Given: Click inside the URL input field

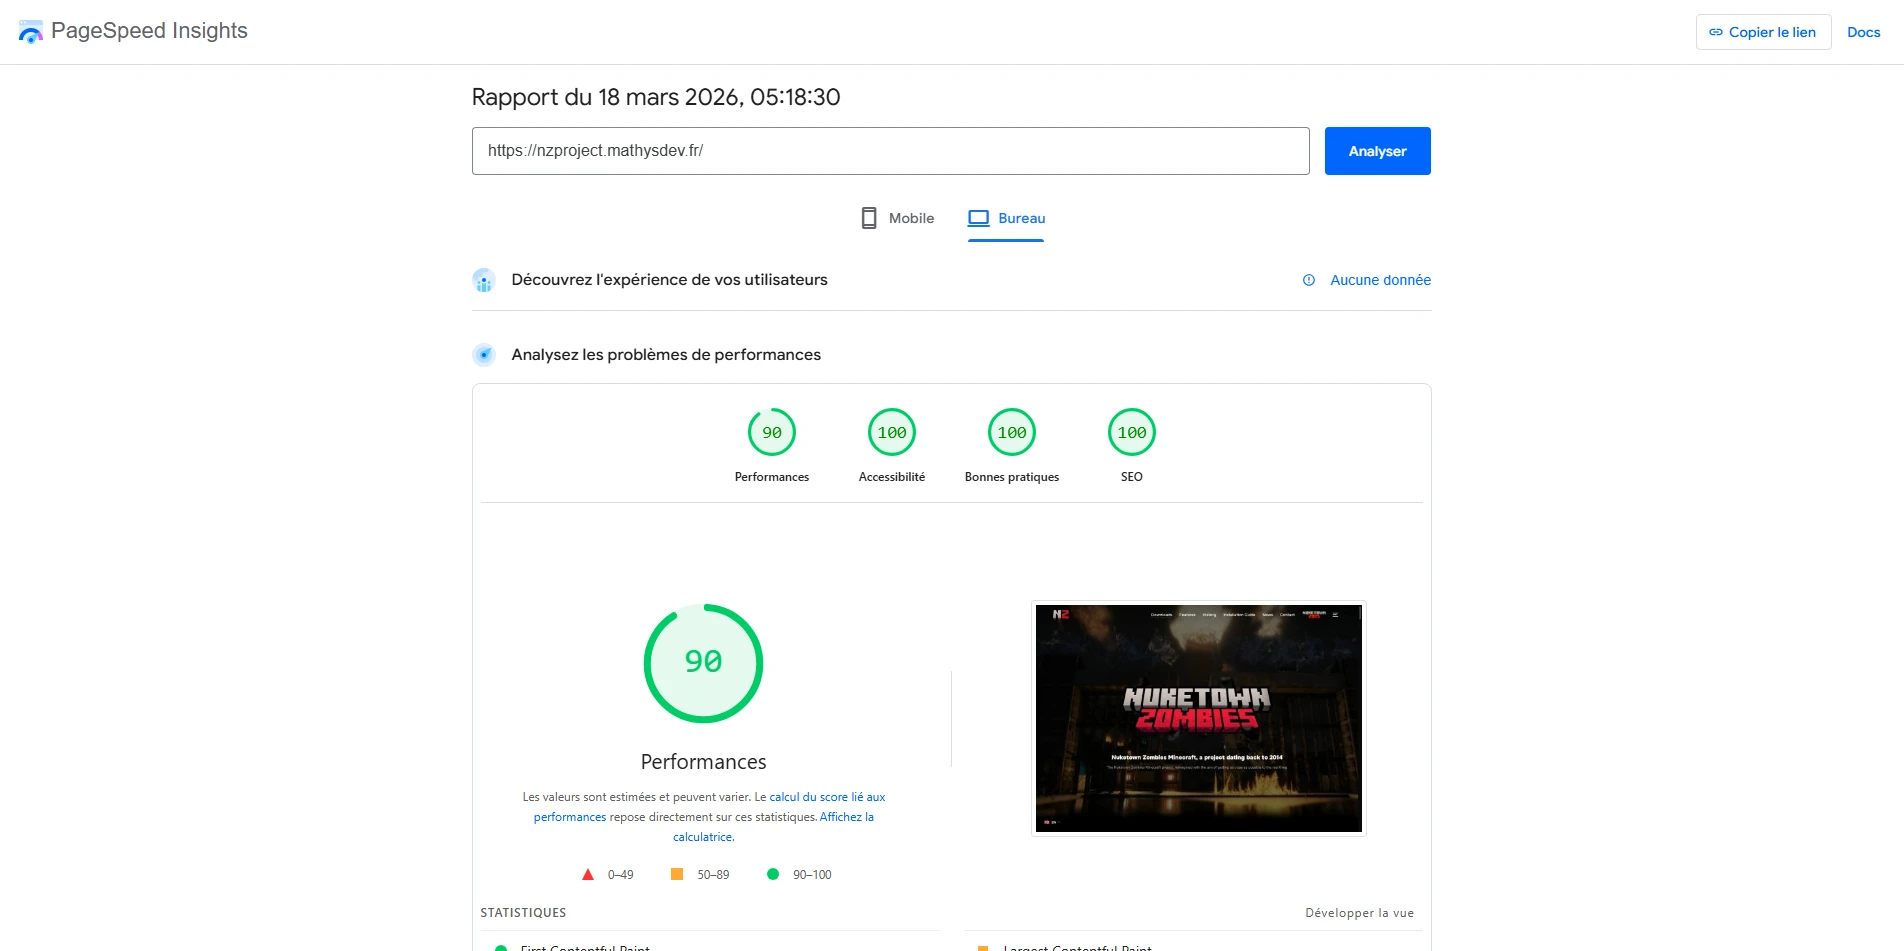Looking at the screenshot, I should (x=890, y=151).
